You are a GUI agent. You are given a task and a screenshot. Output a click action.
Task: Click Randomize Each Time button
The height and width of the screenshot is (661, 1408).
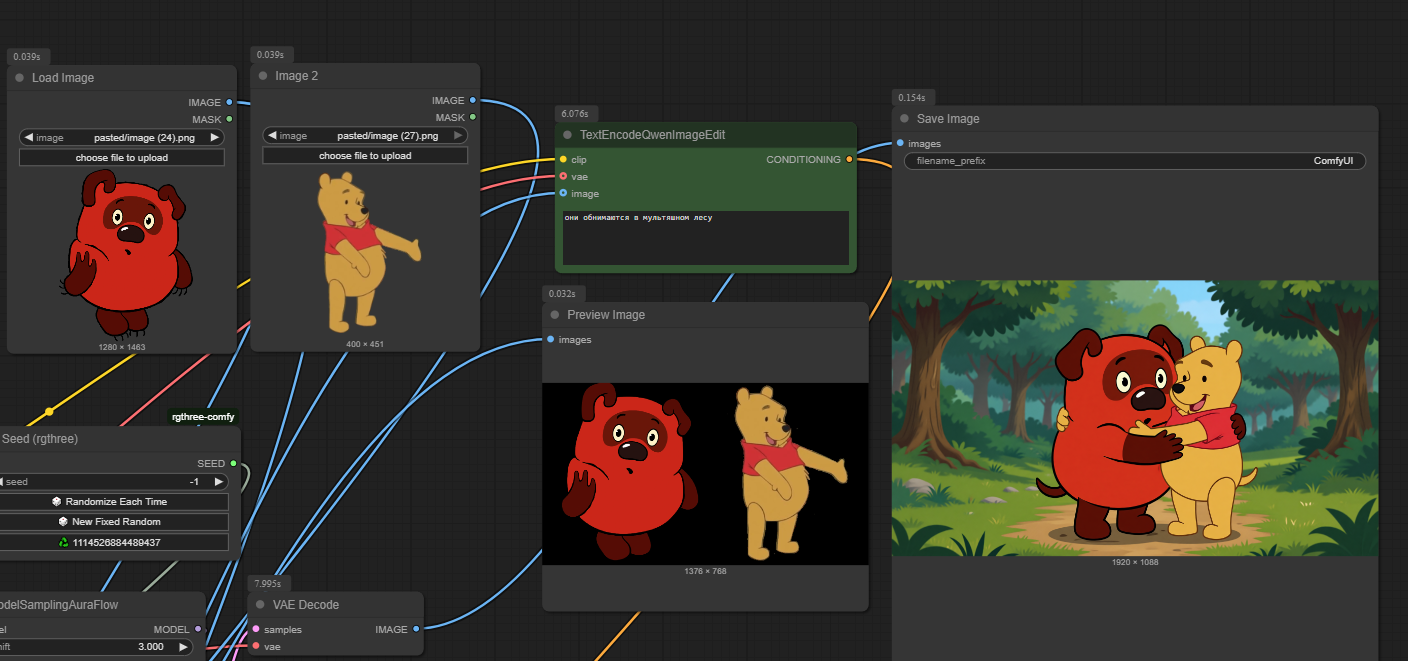pos(113,502)
